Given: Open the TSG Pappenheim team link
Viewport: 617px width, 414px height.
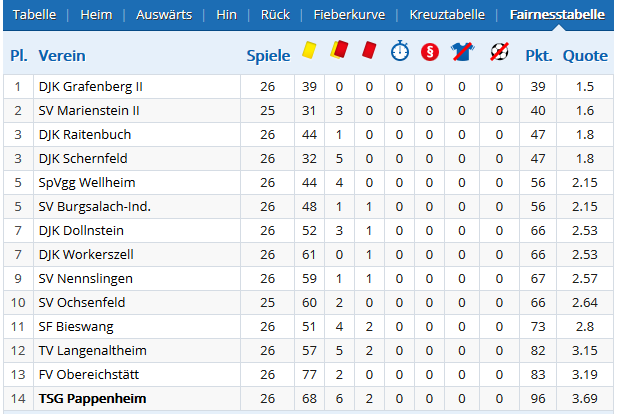Looking at the screenshot, I should (92, 399).
